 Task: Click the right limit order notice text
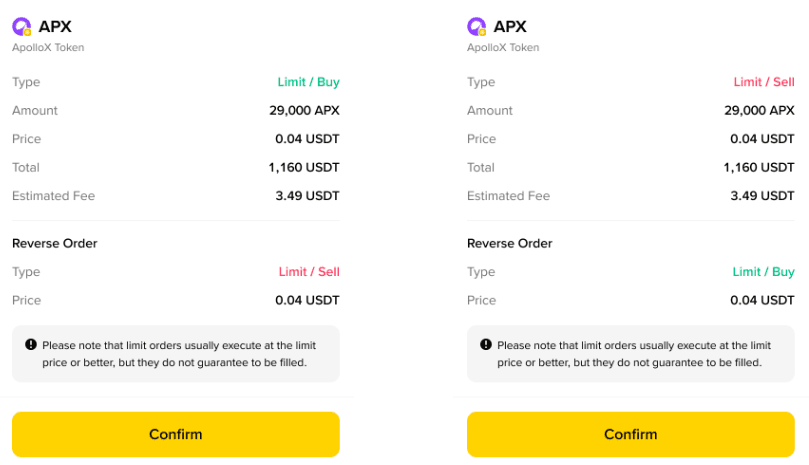click(x=634, y=354)
